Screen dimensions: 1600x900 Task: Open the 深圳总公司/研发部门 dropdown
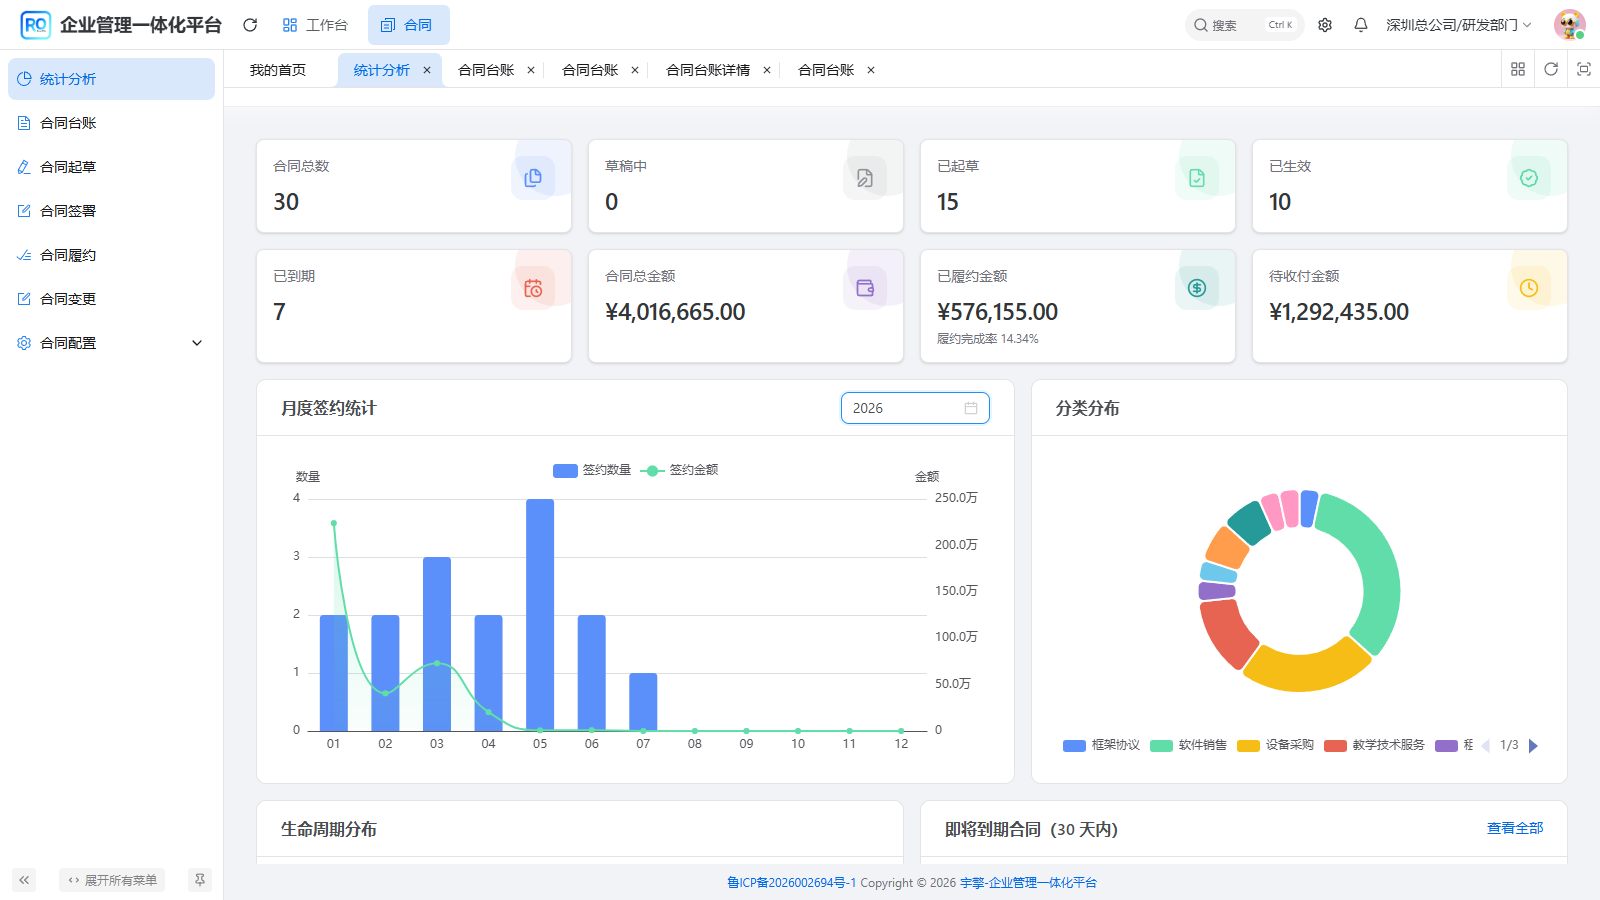click(x=1458, y=25)
